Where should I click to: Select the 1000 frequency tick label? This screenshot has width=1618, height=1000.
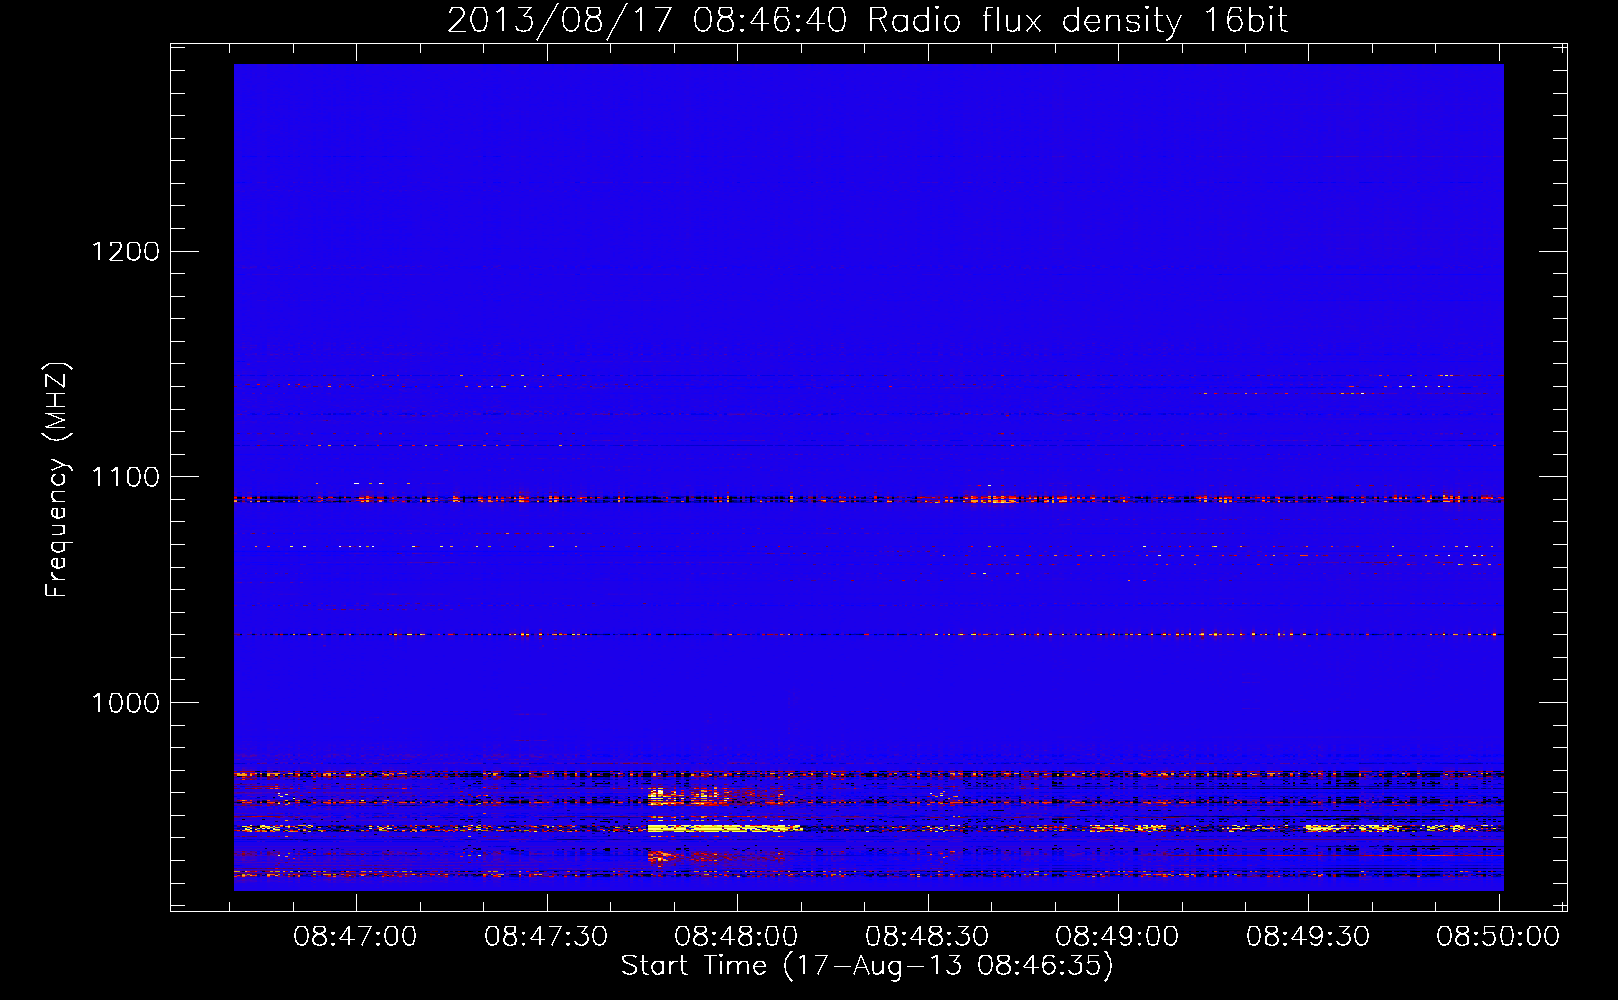(126, 703)
